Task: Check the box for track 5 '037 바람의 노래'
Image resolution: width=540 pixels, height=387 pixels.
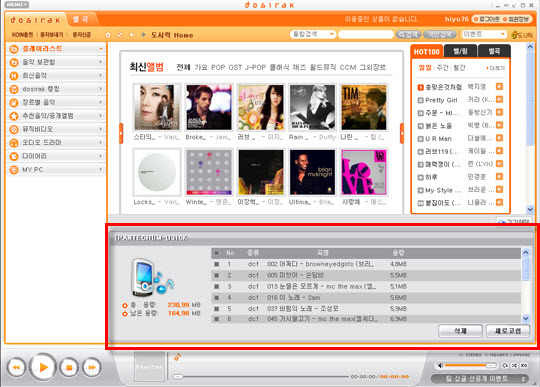Action: [x=217, y=309]
